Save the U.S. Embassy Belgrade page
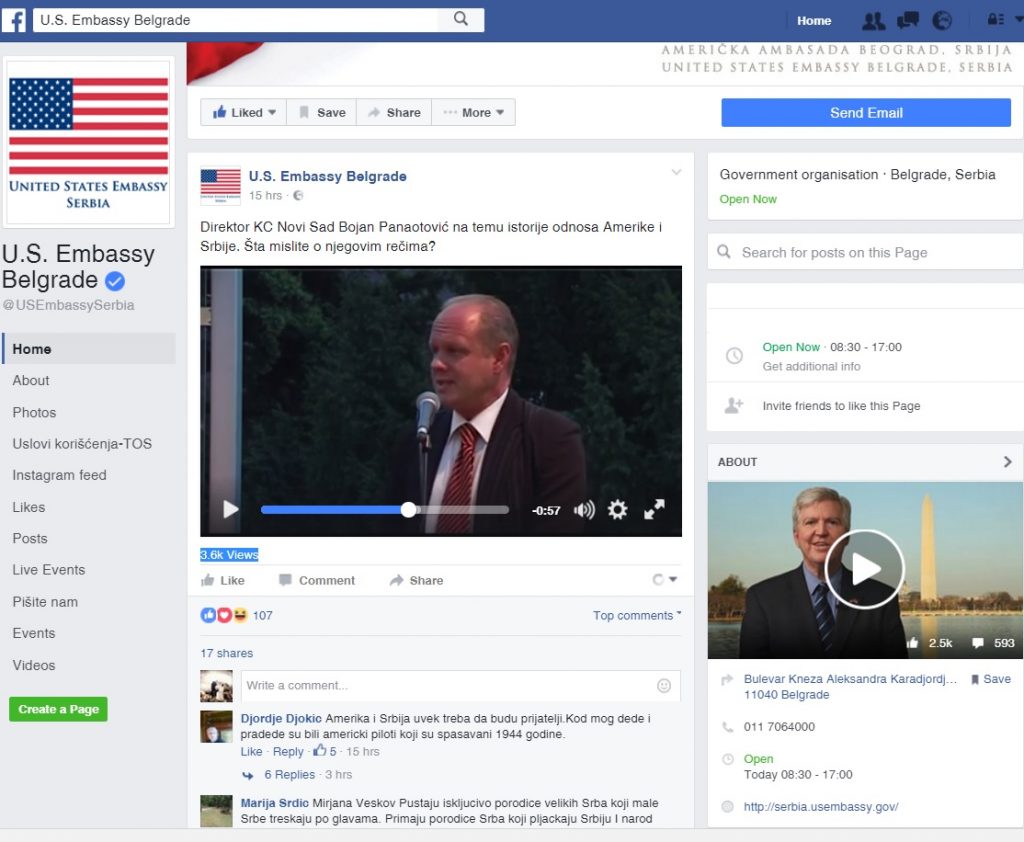Screen dimensions: 1024x842 point(321,112)
